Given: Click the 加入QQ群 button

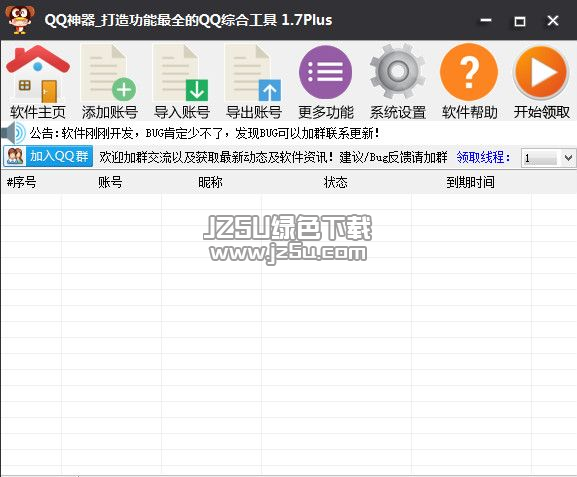Looking at the screenshot, I should [48, 156].
